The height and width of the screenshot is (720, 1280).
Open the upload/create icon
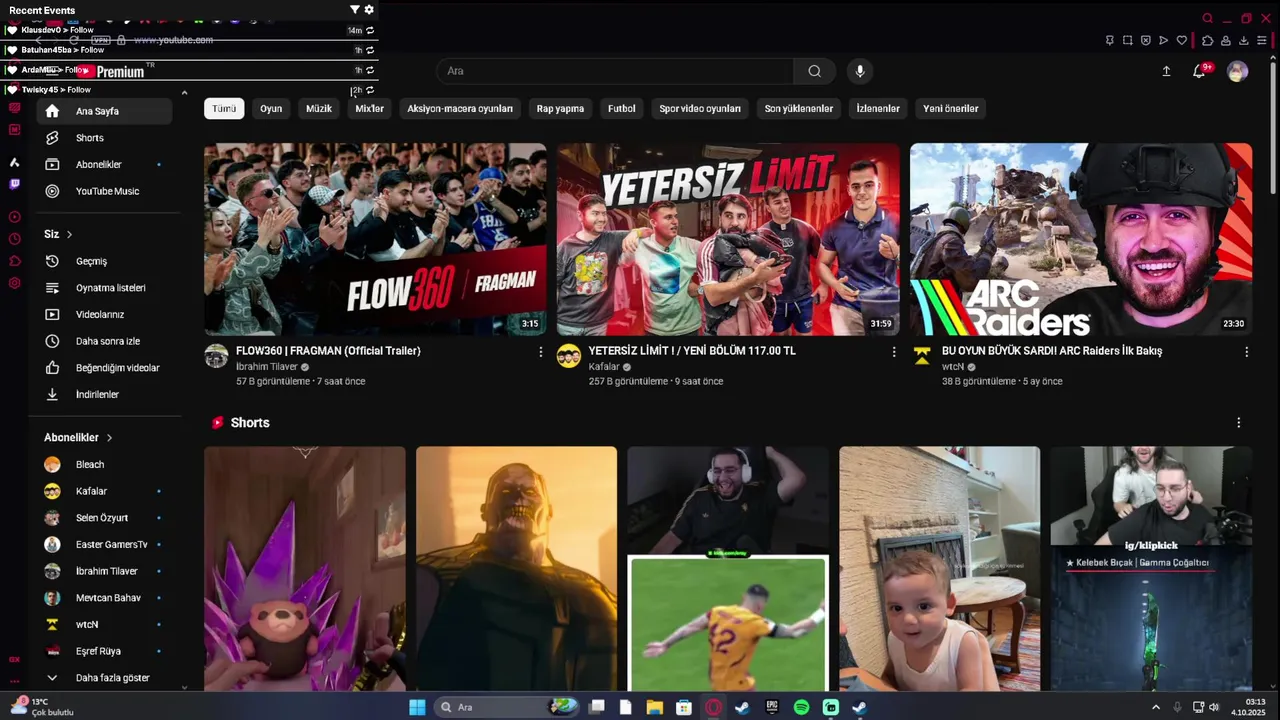pyautogui.click(x=1166, y=71)
